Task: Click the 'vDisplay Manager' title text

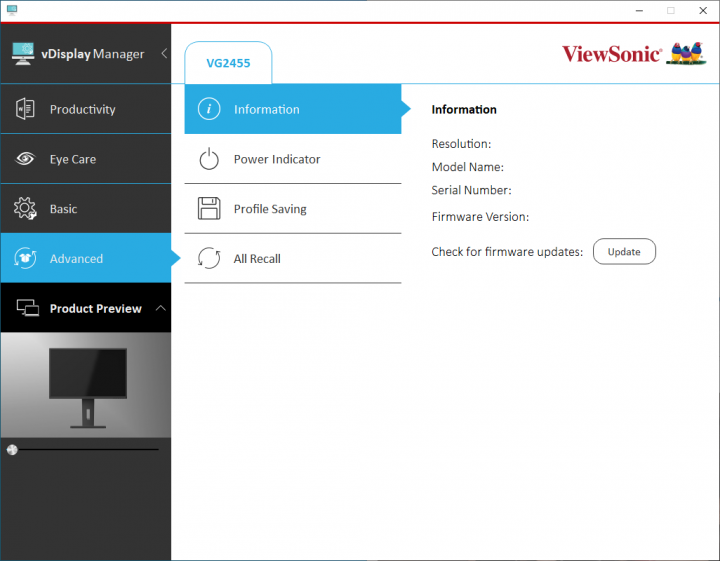Action: coord(93,54)
